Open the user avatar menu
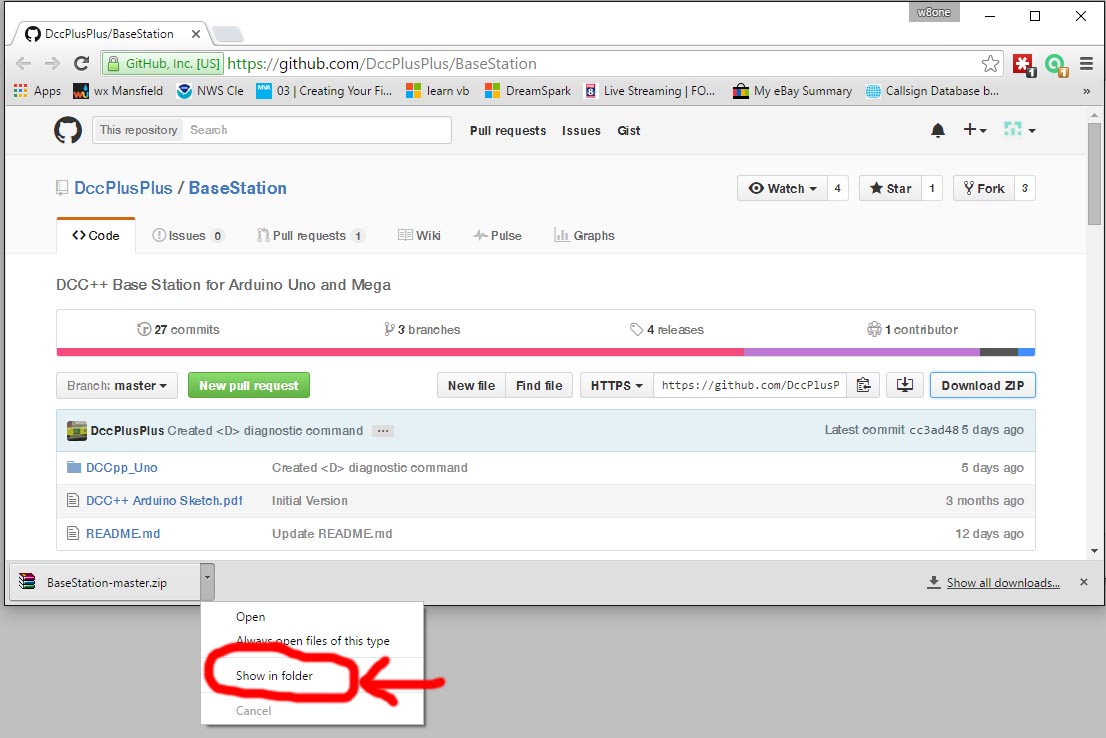This screenshot has height=738, width=1106. (x=1019, y=130)
